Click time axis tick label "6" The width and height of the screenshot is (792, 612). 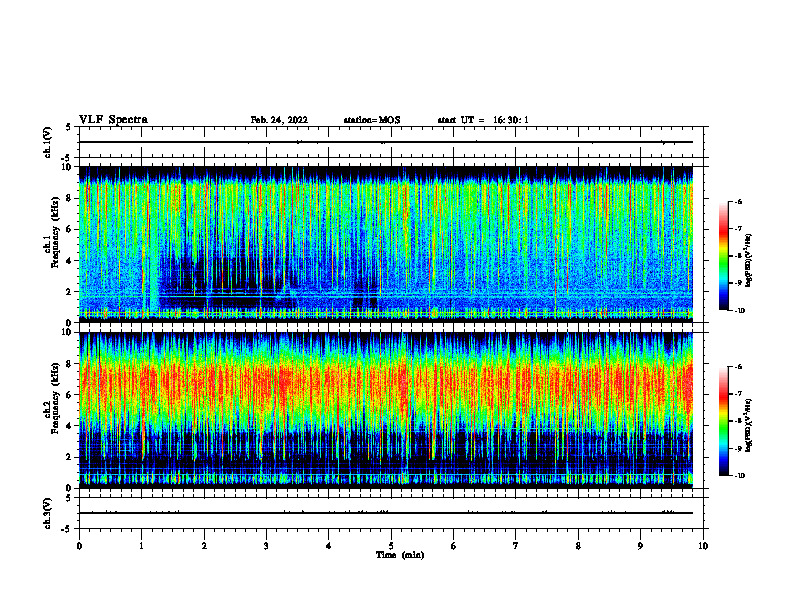tap(454, 546)
